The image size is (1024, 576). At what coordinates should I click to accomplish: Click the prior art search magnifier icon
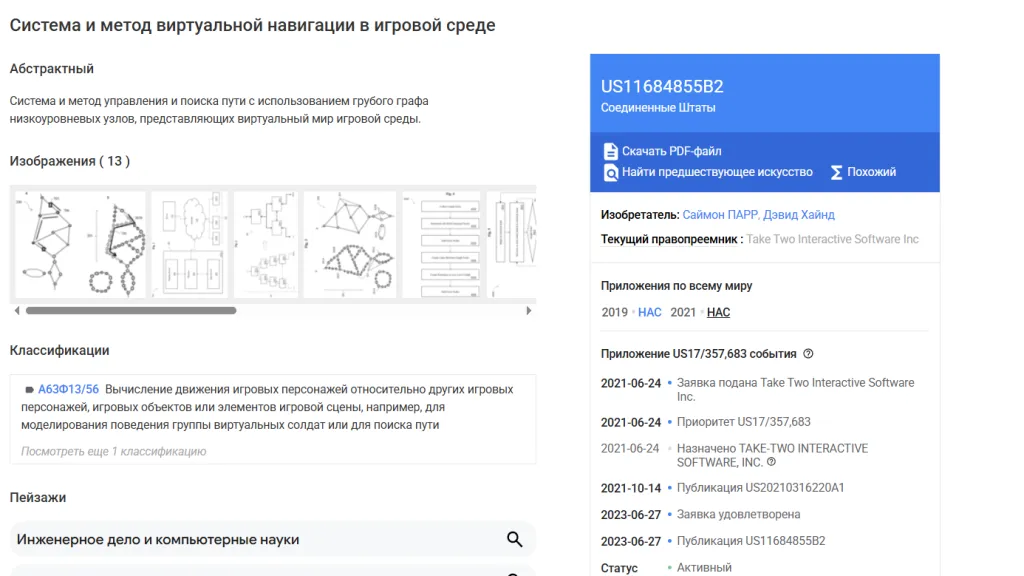tap(610, 173)
